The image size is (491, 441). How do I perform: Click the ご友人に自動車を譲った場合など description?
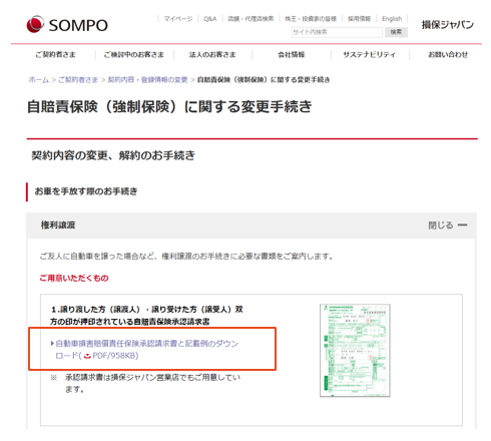pyautogui.click(x=186, y=256)
